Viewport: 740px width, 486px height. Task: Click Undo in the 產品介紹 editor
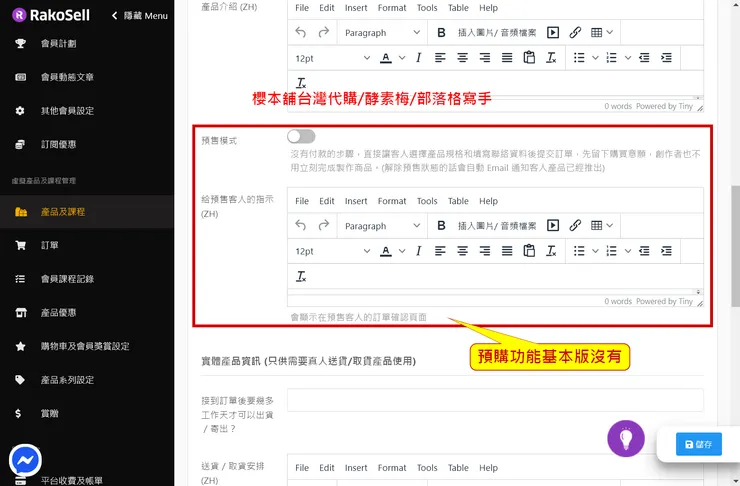[301, 33]
